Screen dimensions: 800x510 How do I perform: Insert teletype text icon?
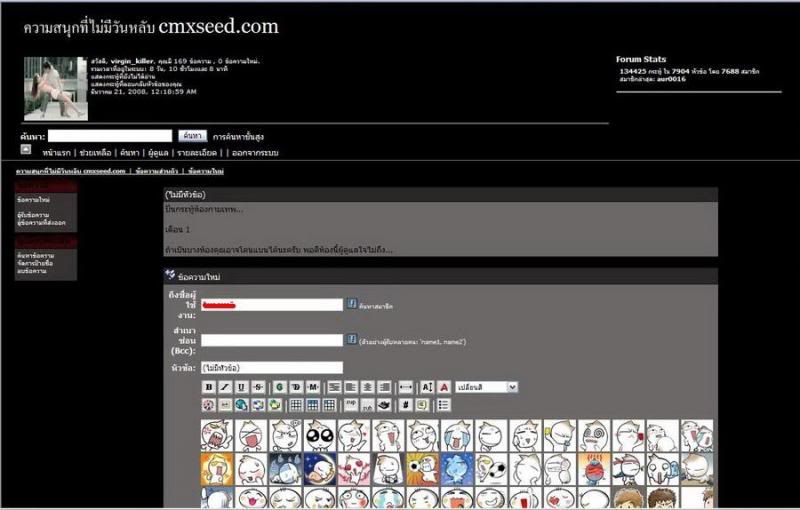[x=384, y=405]
